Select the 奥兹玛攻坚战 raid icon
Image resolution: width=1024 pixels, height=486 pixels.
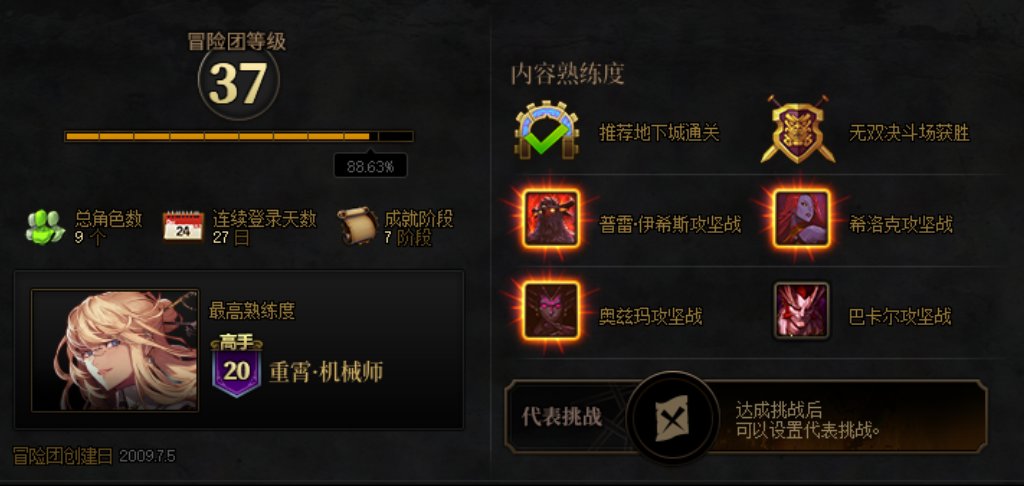[x=551, y=310]
